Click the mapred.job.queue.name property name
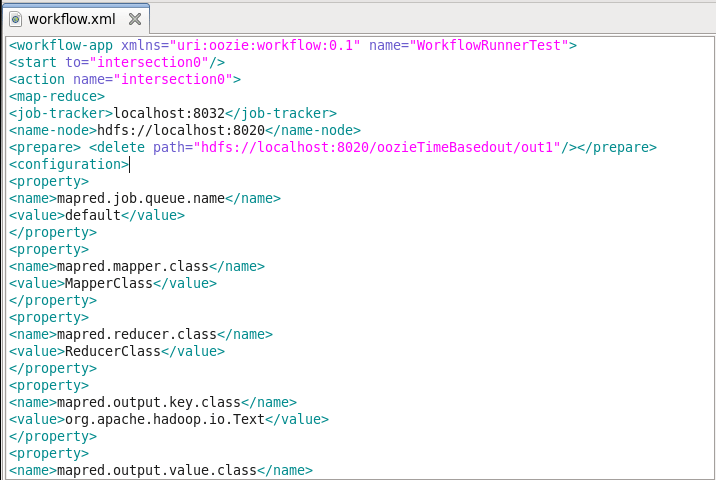Image resolution: width=716 pixels, height=480 pixels. [141, 198]
